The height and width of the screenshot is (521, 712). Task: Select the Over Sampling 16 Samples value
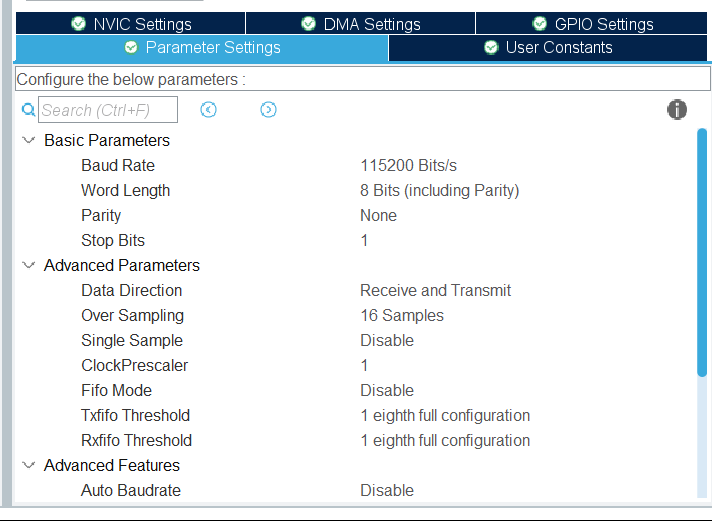pyautogui.click(x=401, y=316)
